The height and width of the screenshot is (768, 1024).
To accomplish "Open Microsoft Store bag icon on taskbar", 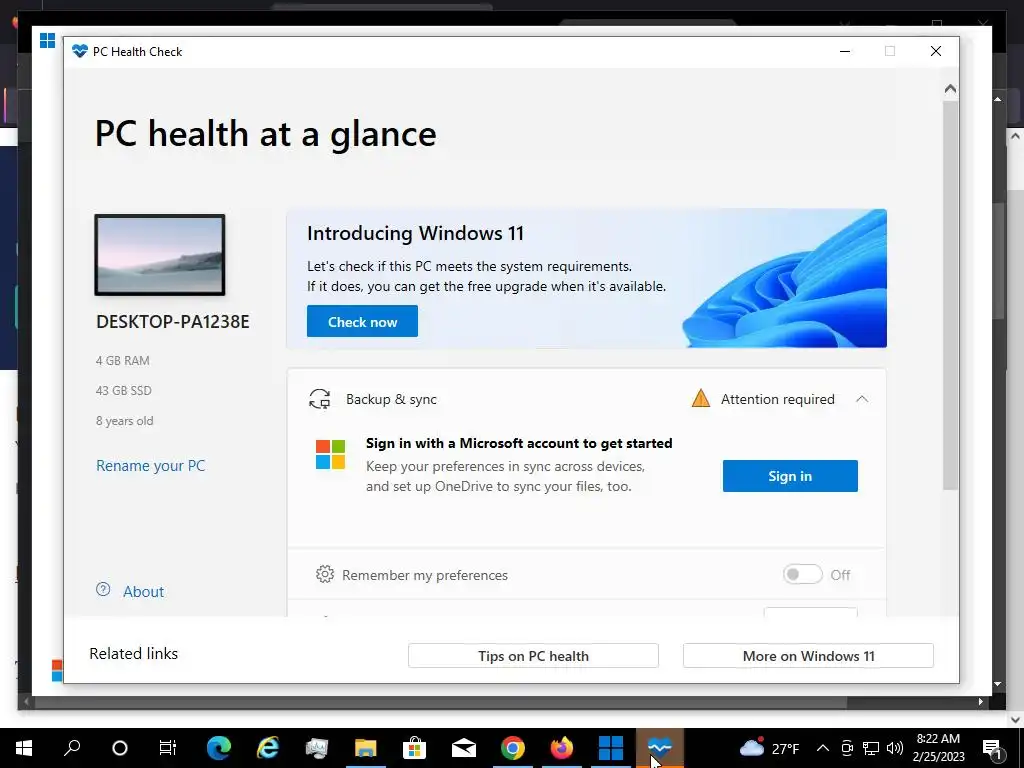I will pos(414,748).
